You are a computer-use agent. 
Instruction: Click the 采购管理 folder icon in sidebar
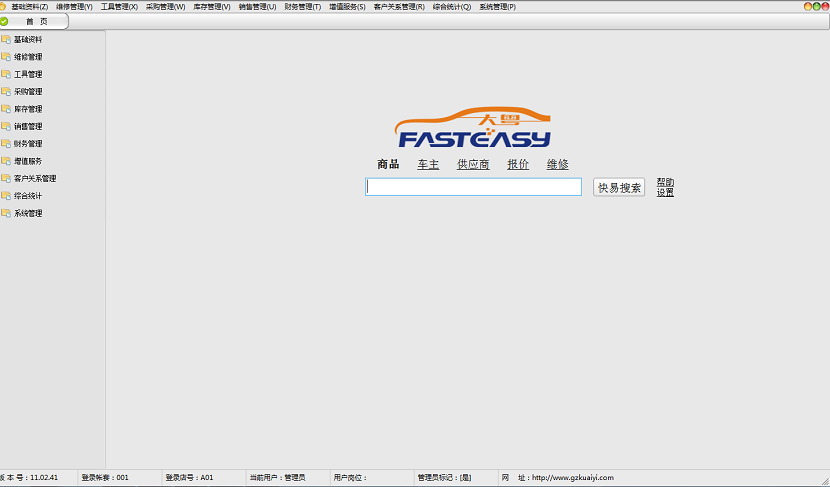(6, 92)
